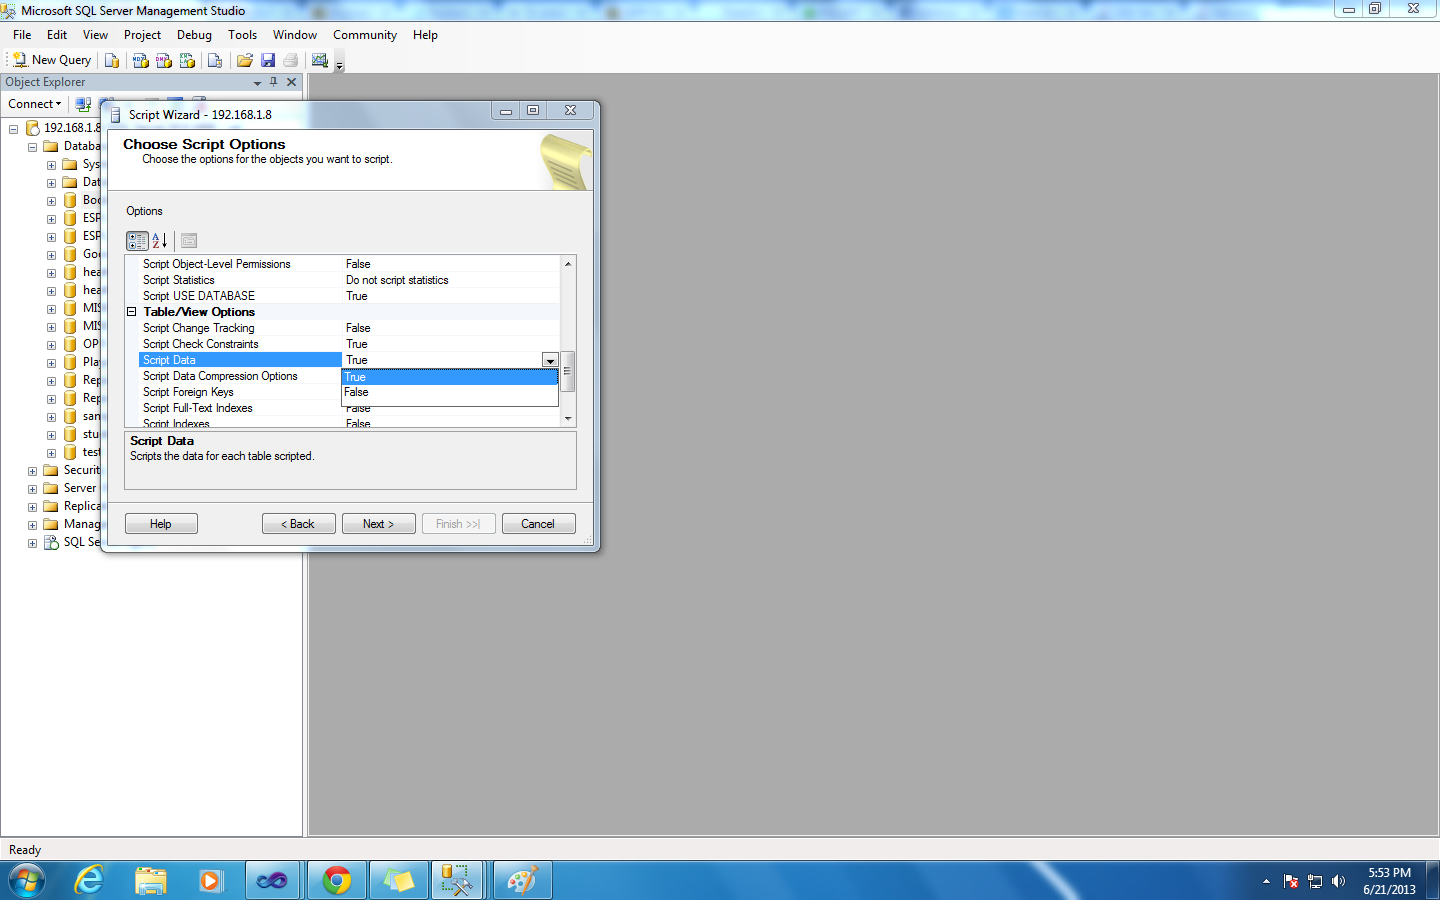Expand the SQL Server Agent node
The height and width of the screenshot is (900, 1440).
tap(32, 543)
